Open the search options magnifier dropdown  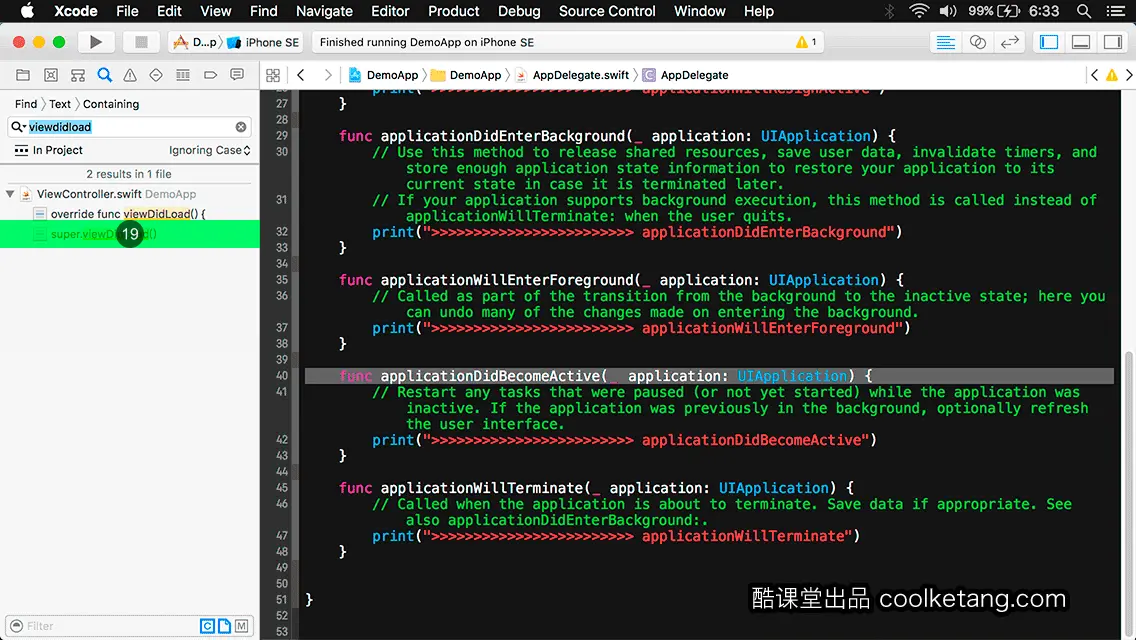pos(17,127)
